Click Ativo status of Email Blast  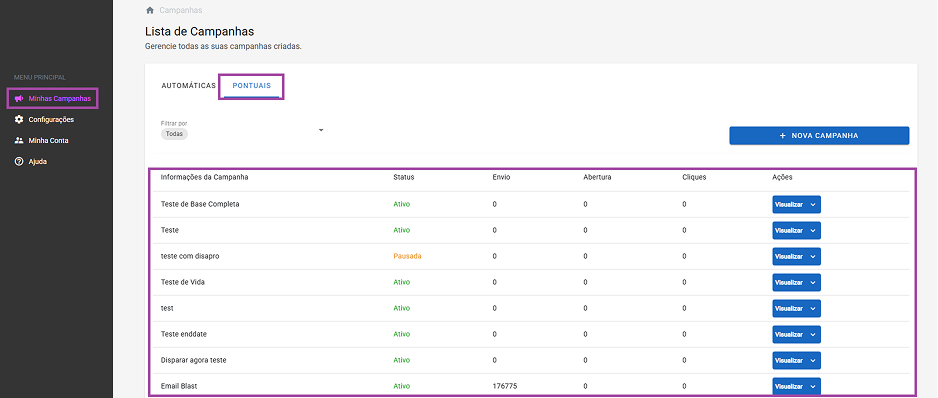(x=401, y=386)
